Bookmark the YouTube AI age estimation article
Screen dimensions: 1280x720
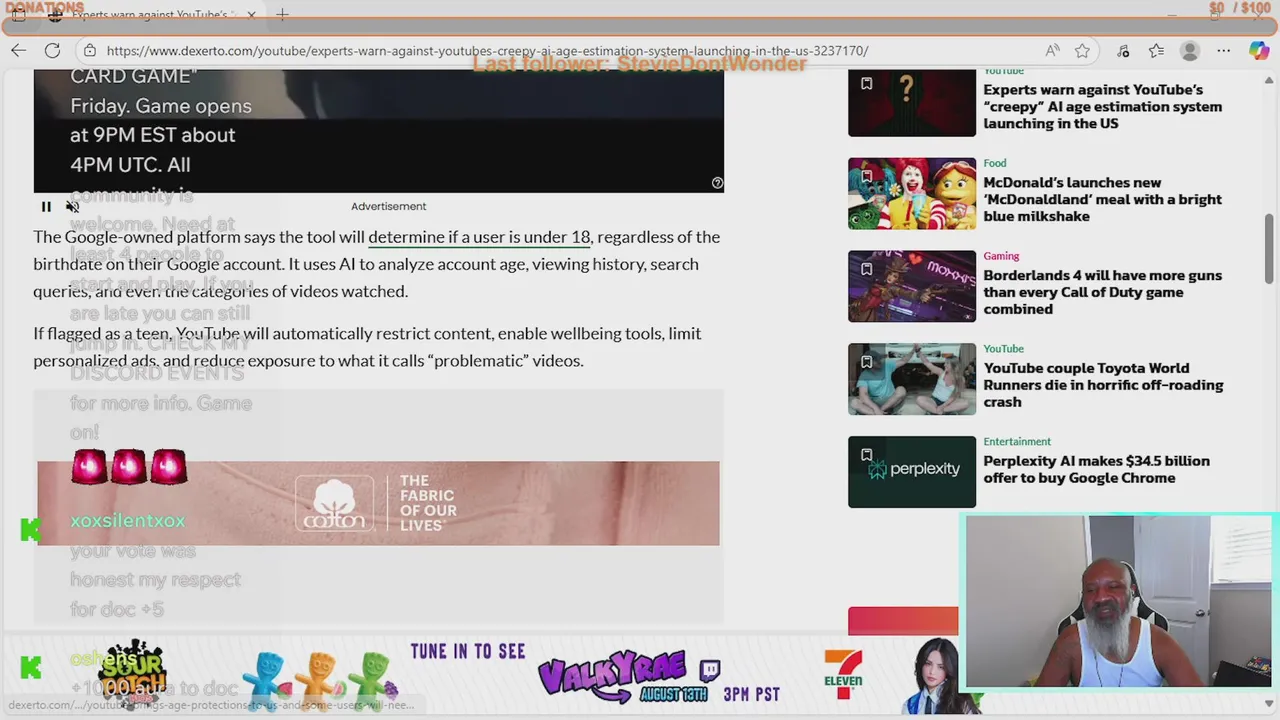(x=867, y=84)
